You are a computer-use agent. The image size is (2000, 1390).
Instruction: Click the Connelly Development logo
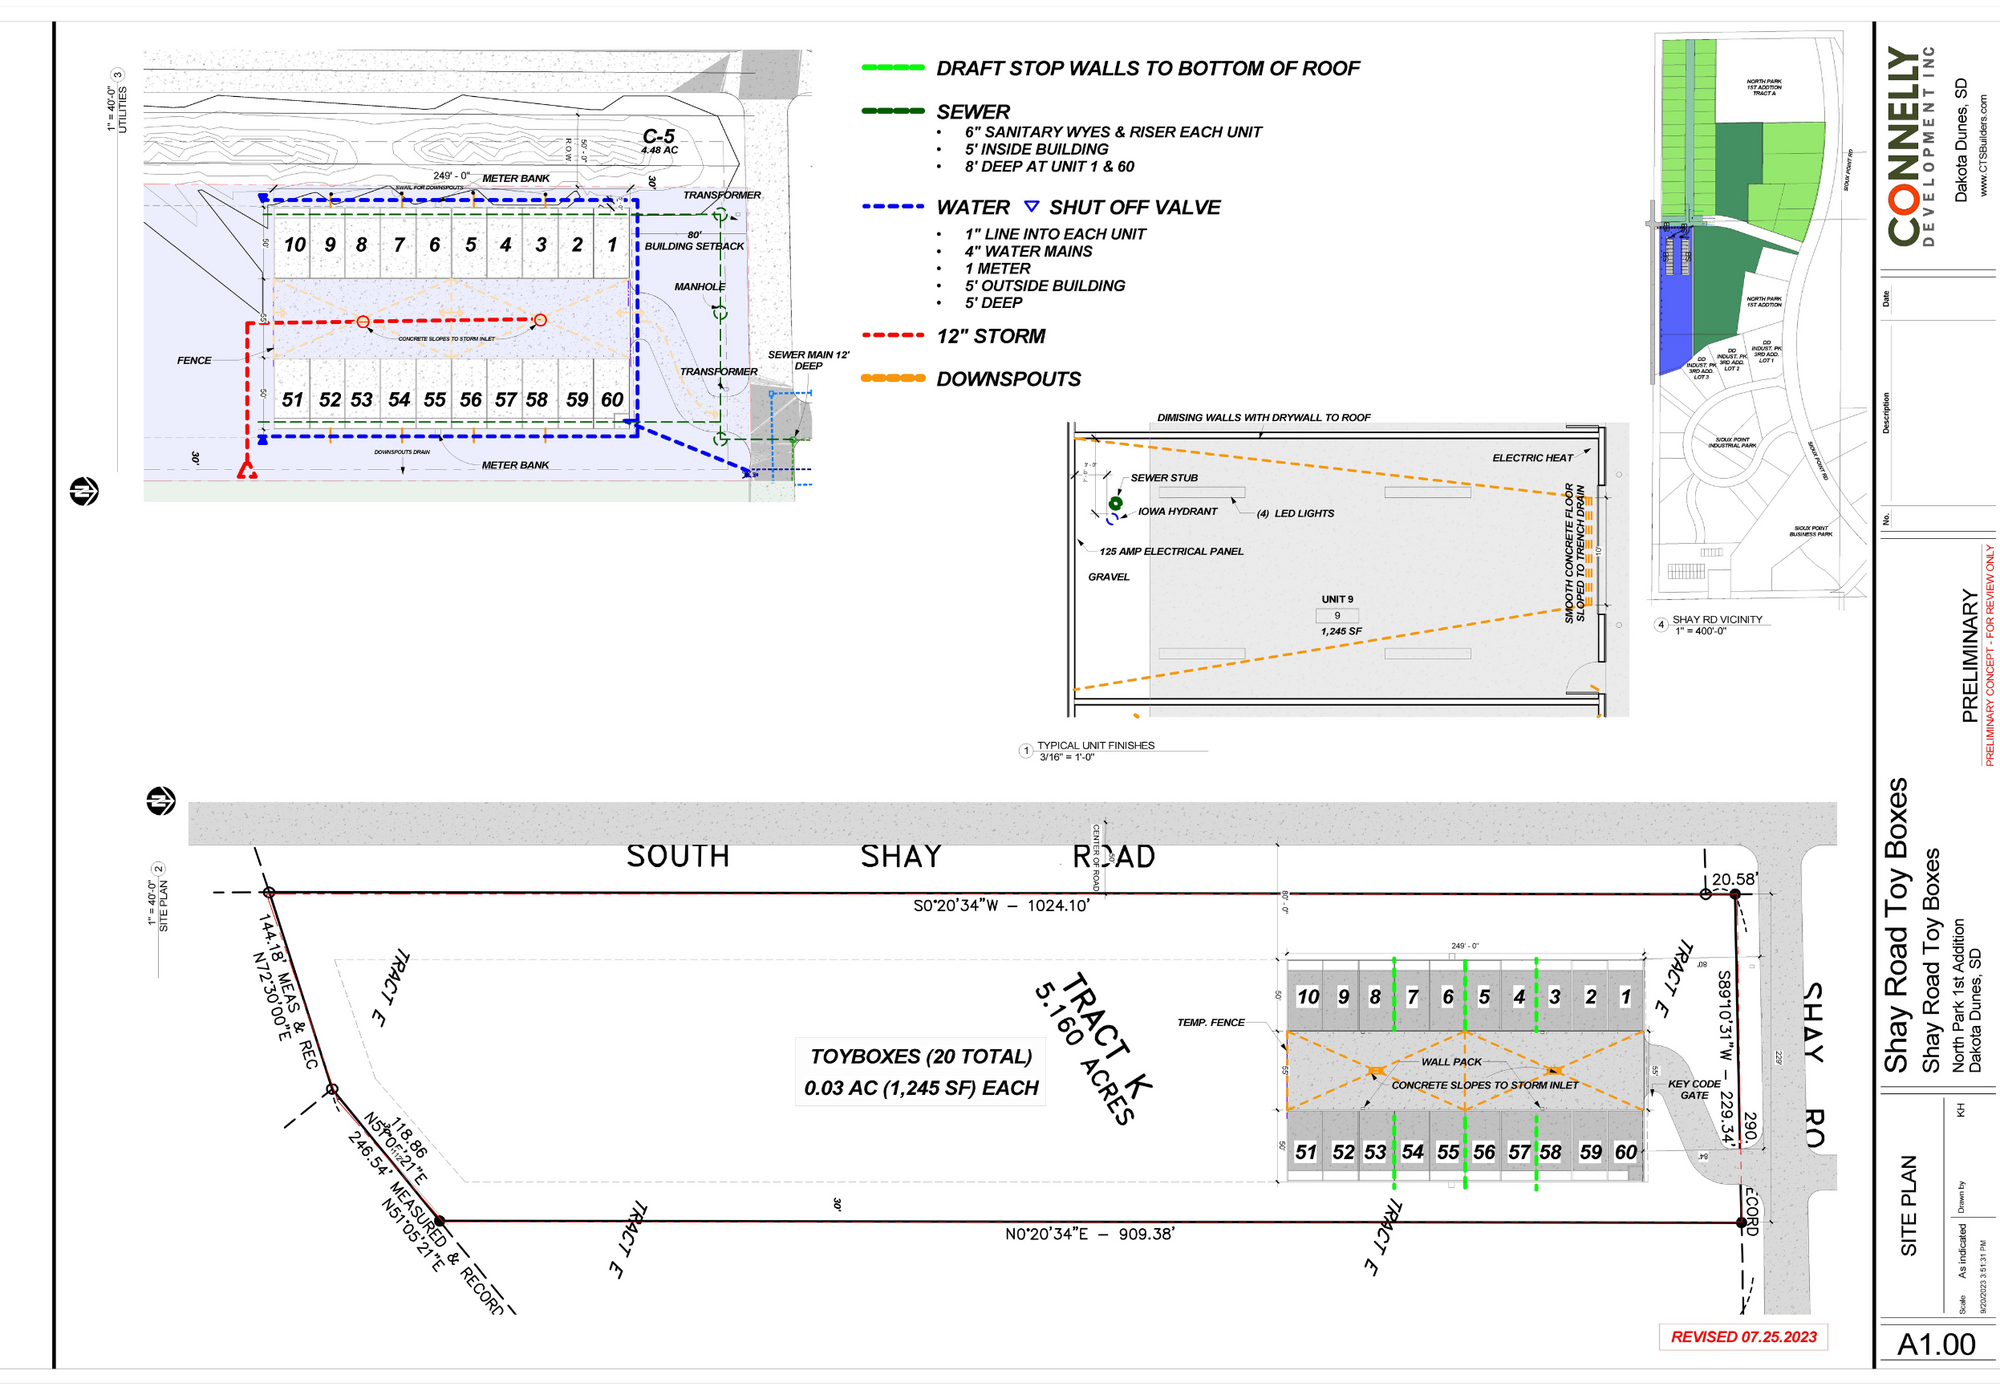tap(1911, 146)
